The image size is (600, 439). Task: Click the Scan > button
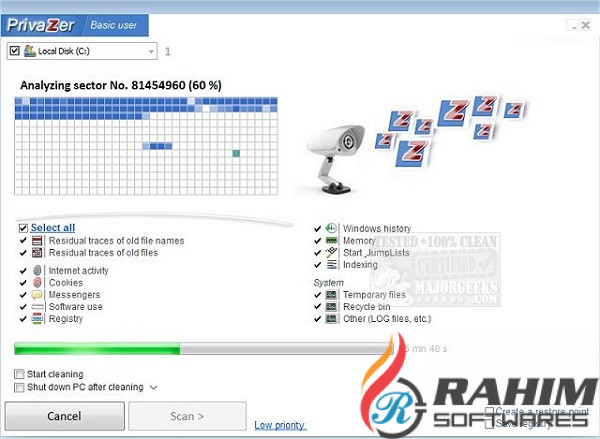(x=187, y=416)
